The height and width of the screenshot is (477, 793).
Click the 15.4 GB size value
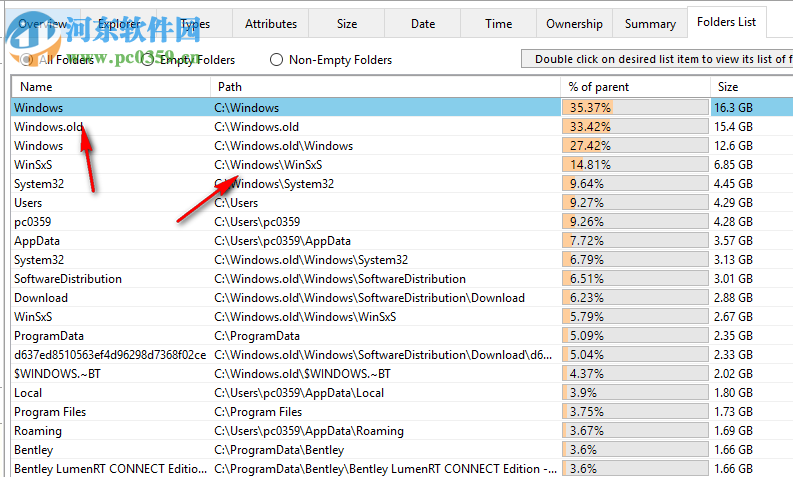pyautogui.click(x=733, y=126)
